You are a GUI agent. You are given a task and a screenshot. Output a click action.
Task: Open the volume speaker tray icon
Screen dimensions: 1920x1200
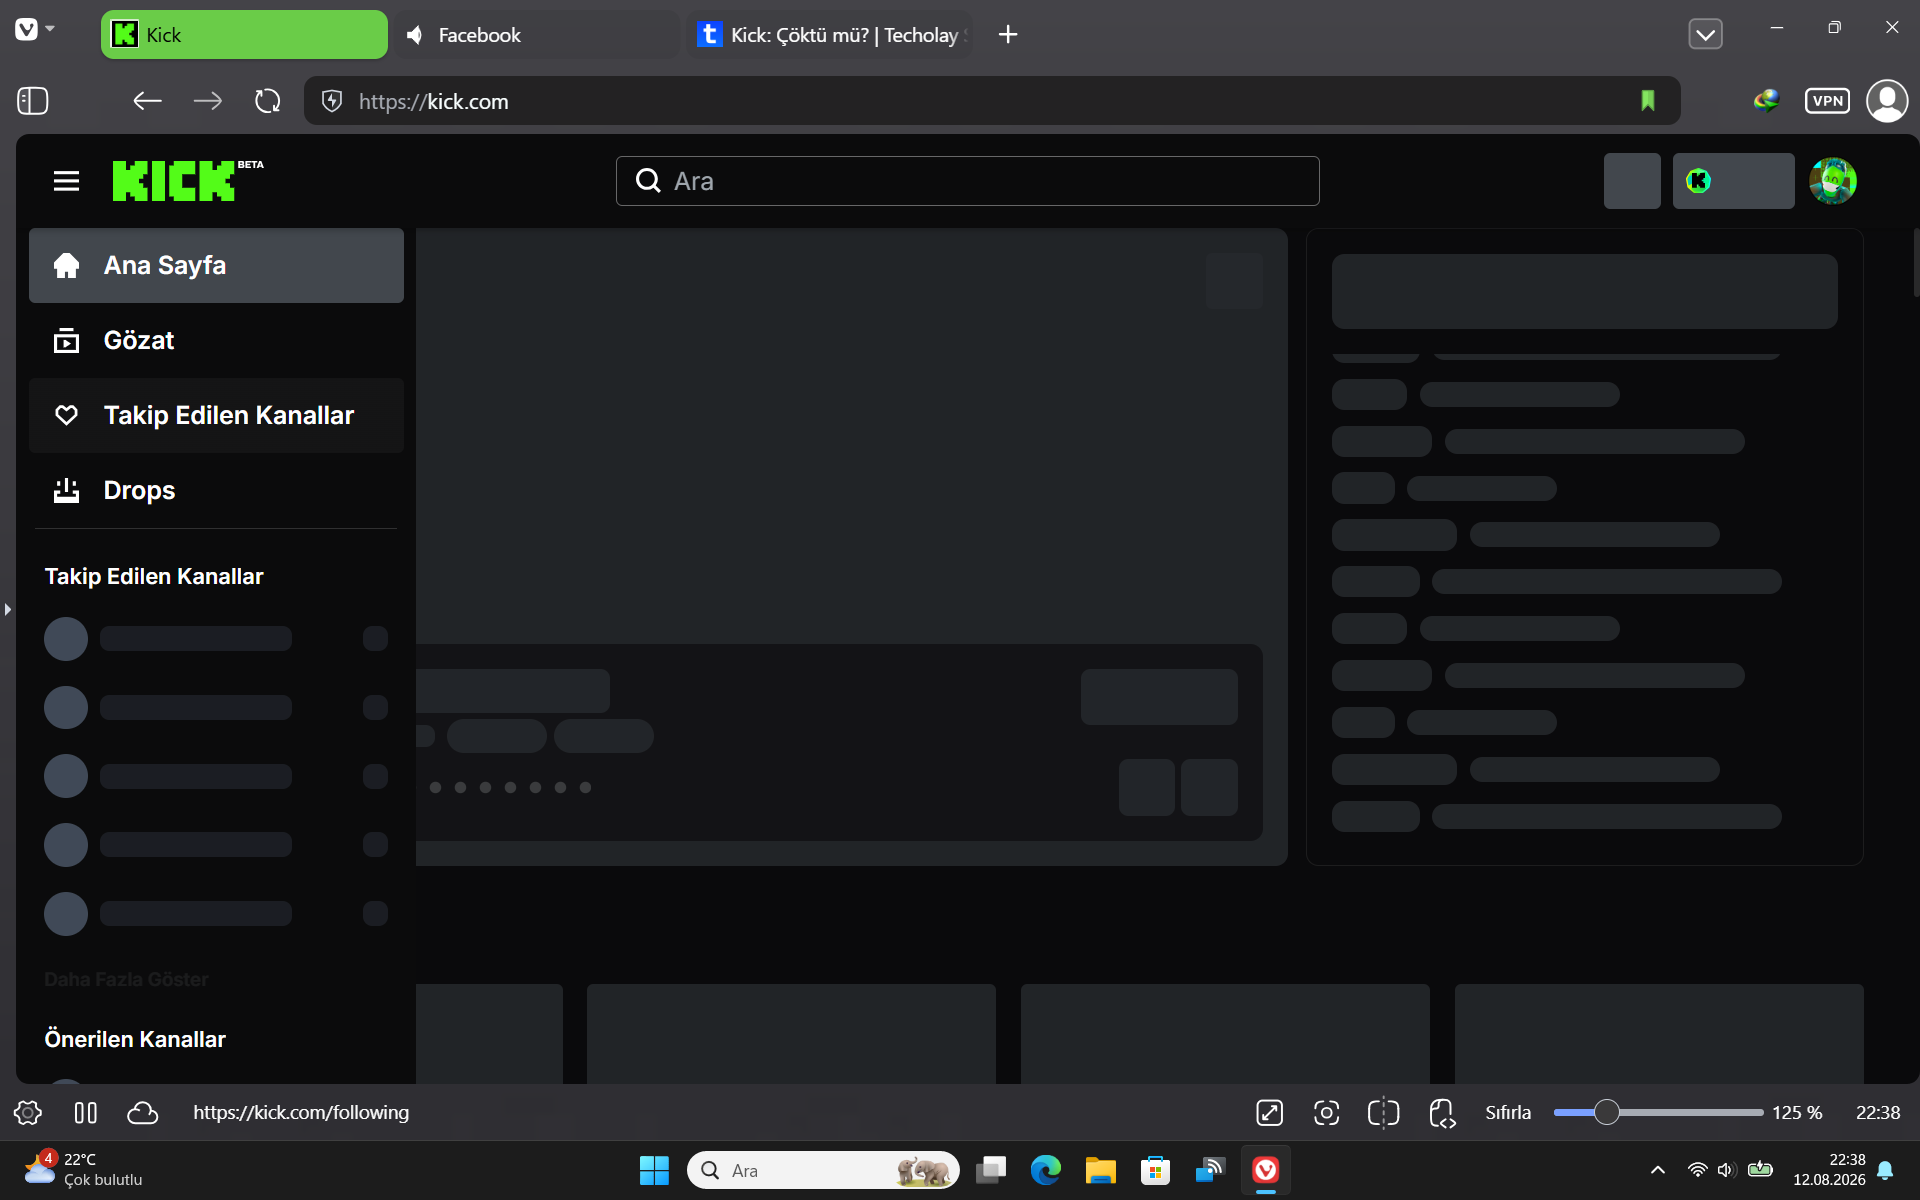(x=1726, y=1170)
